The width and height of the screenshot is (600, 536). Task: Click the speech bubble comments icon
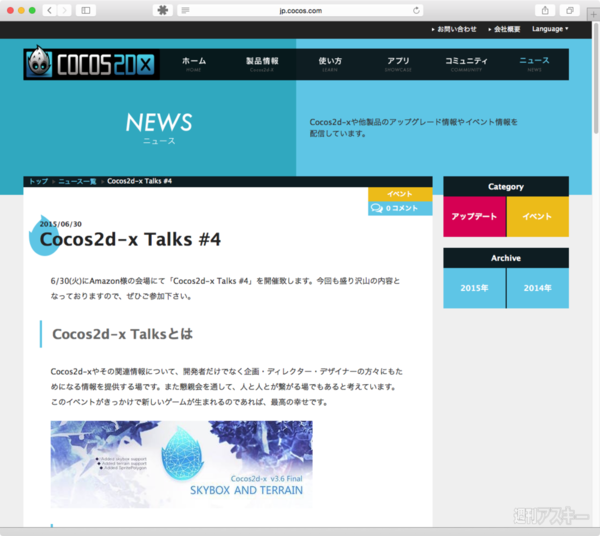377,208
